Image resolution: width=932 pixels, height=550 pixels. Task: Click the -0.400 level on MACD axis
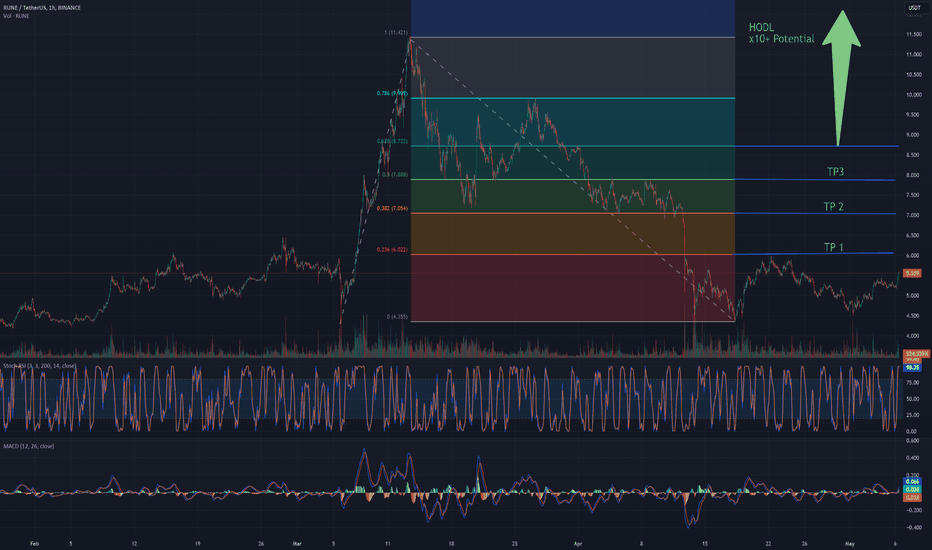(x=912, y=527)
